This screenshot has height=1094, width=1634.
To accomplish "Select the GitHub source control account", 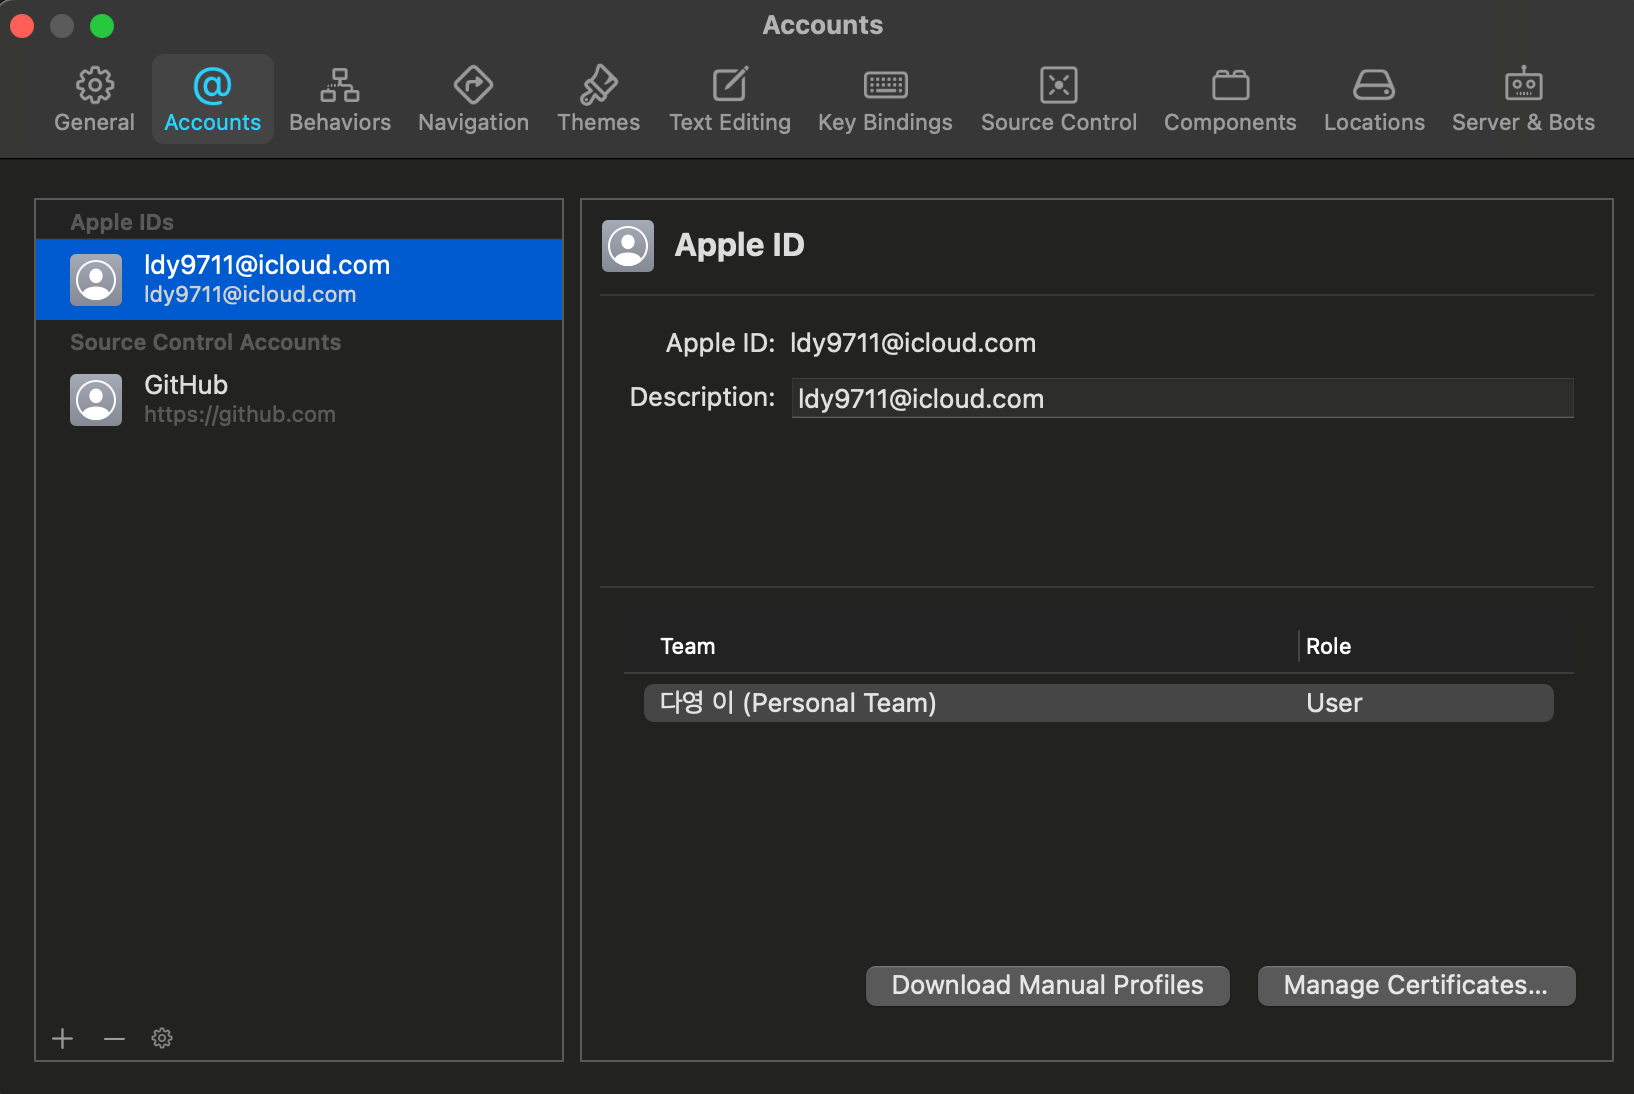I will pyautogui.click(x=299, y=399).
